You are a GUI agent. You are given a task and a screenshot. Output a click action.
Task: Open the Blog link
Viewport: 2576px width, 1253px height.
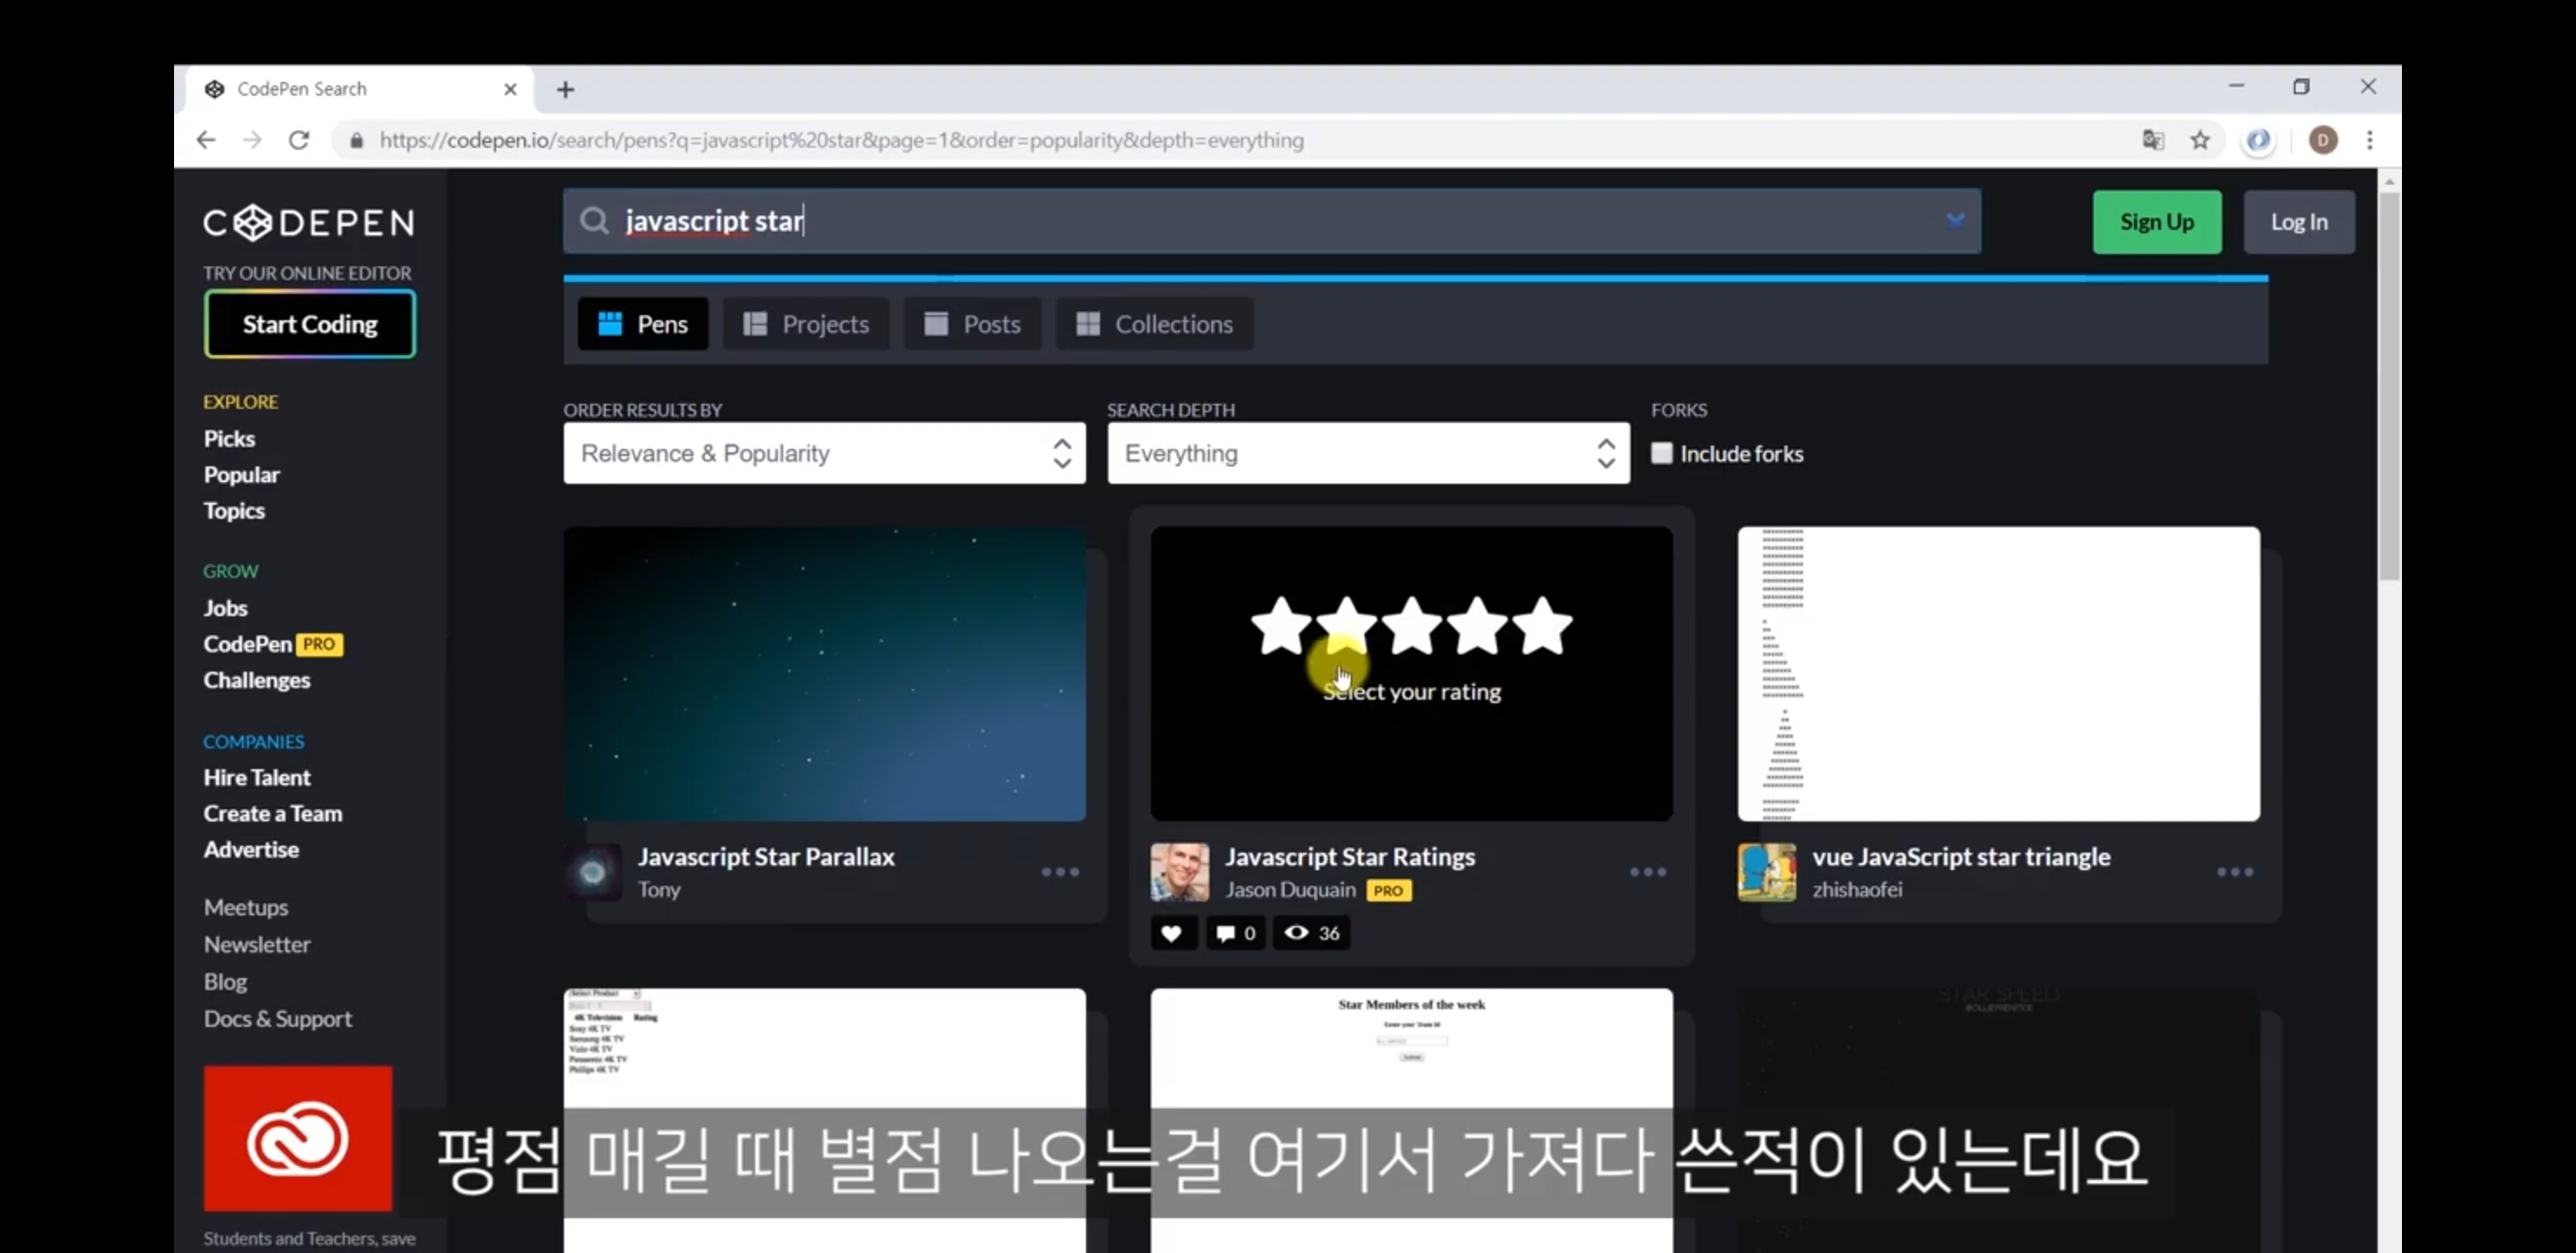[x=225, y=981]
